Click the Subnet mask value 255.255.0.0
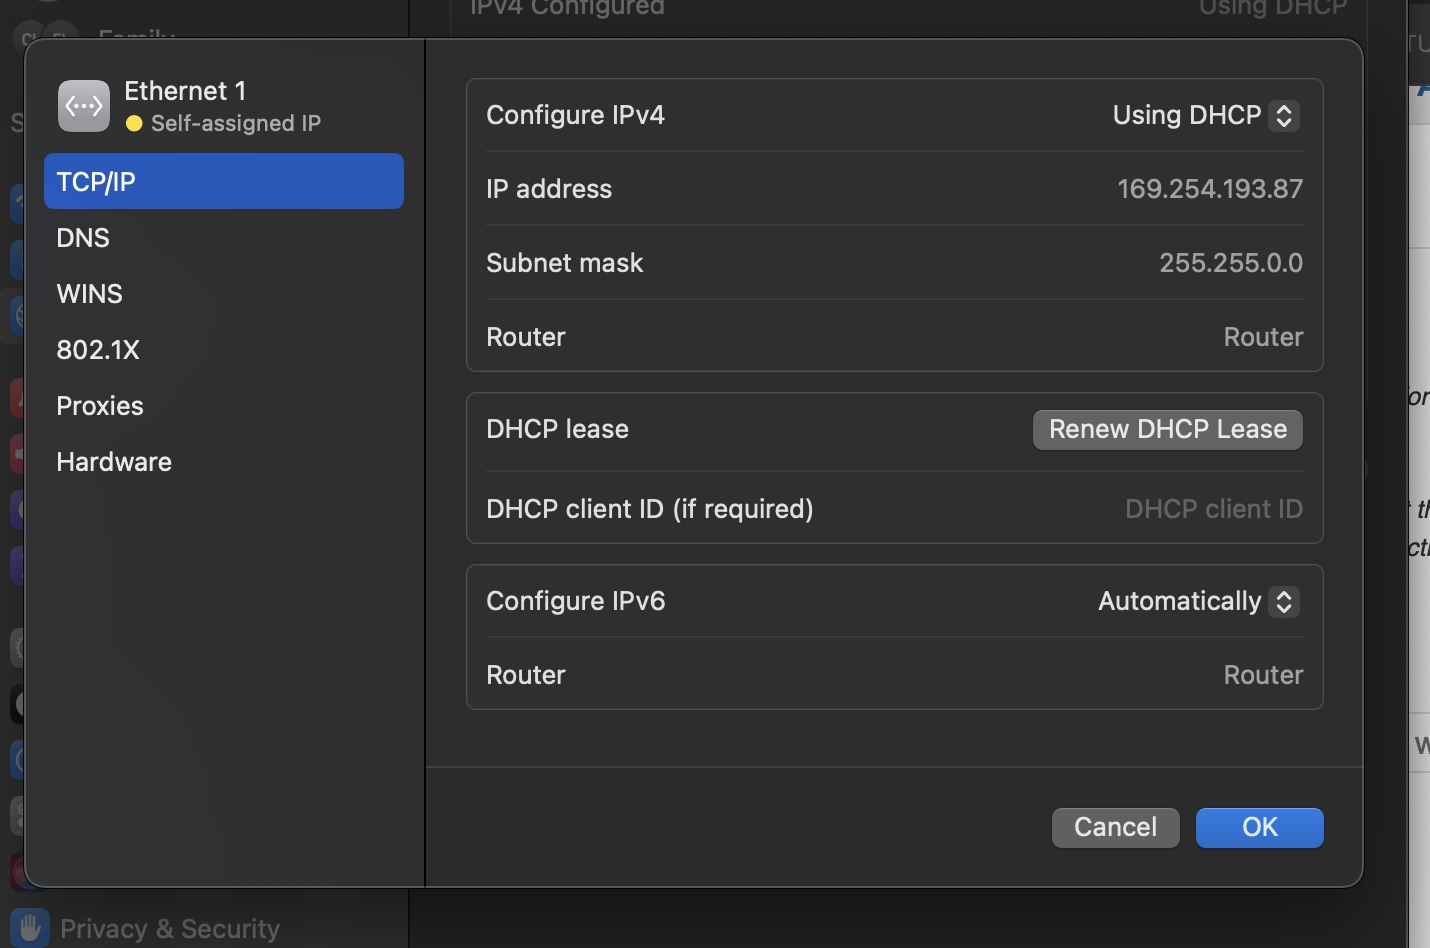1430x948 pixels. (1230, 263)
